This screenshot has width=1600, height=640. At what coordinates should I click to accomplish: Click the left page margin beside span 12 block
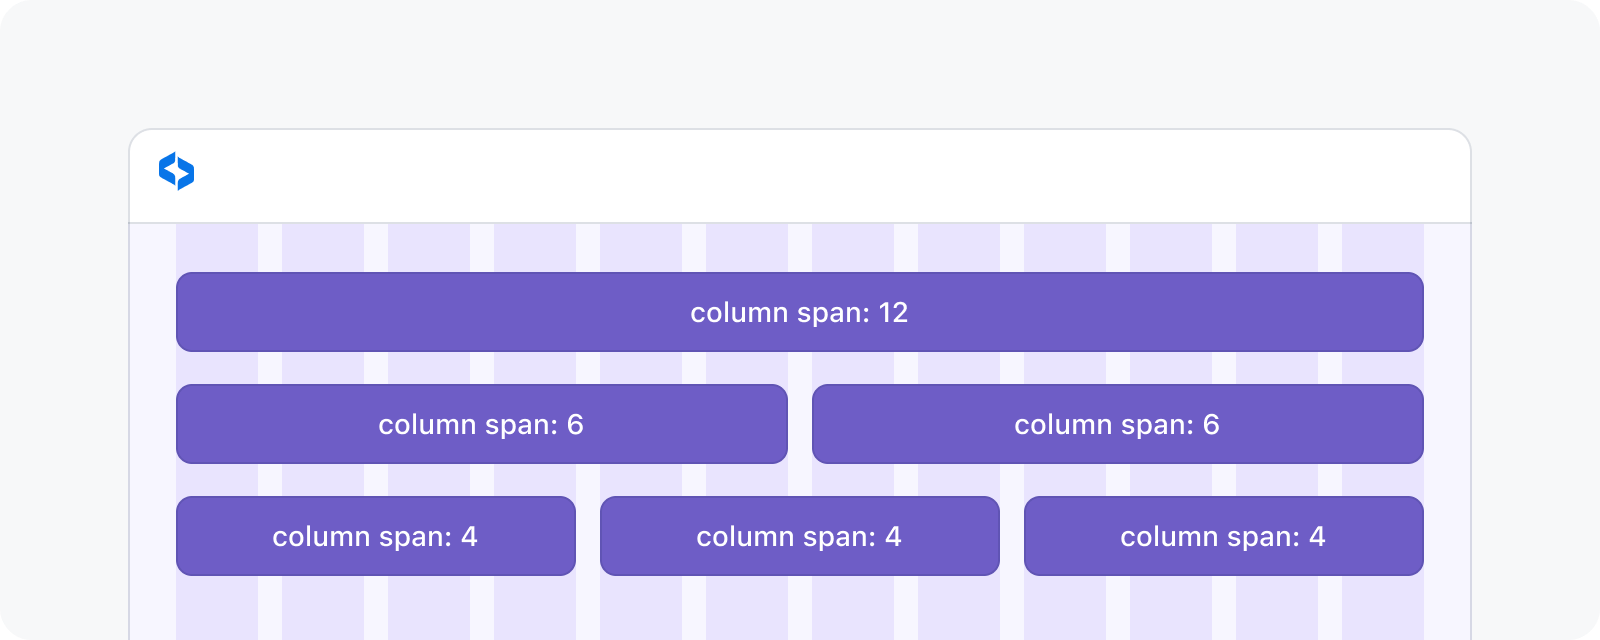(153, 312)
